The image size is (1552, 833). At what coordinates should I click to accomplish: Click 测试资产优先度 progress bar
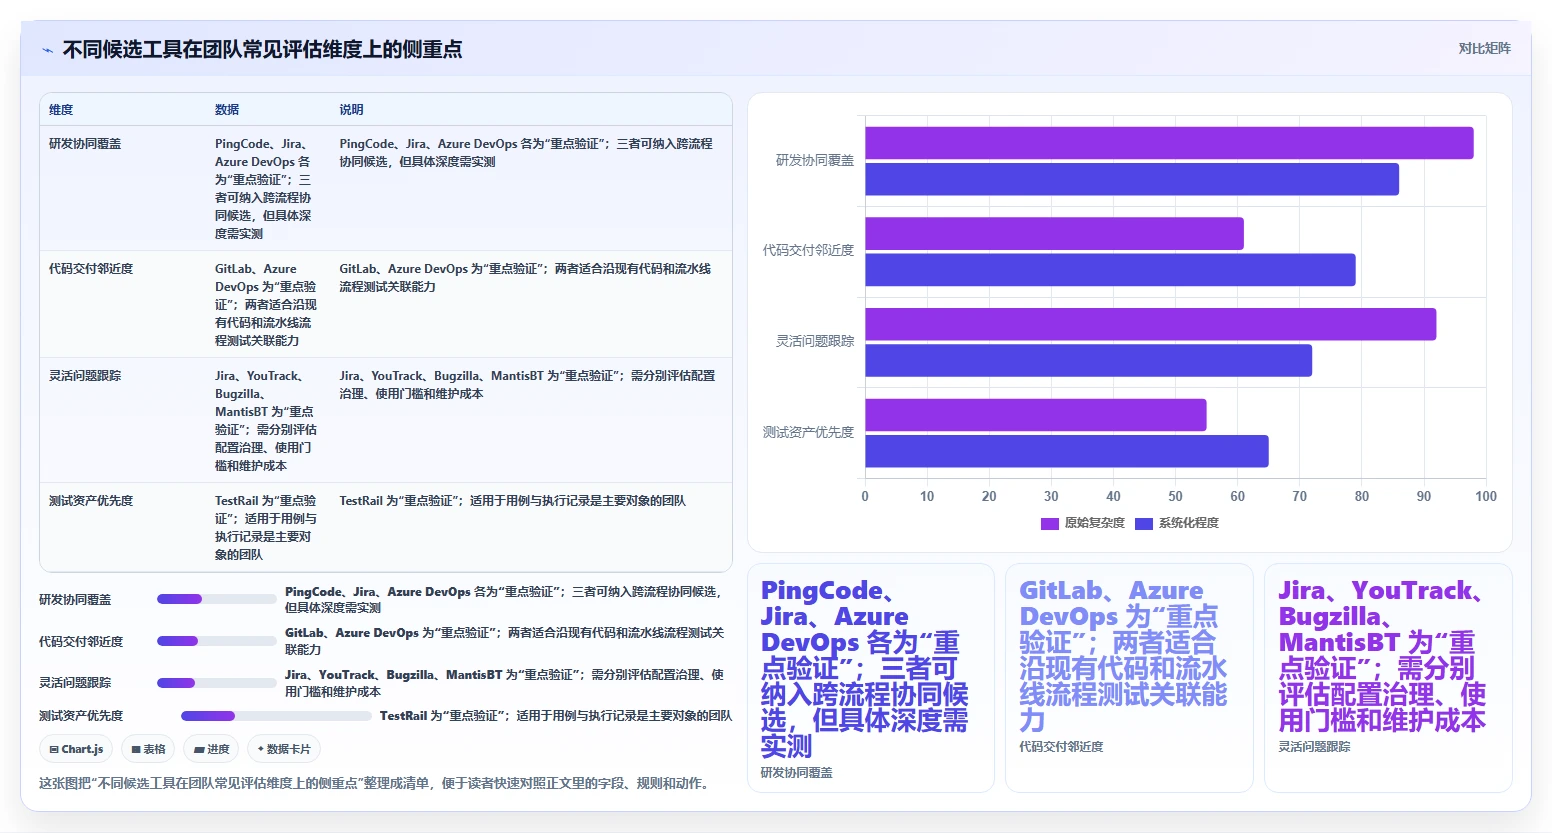click(276, 716)
